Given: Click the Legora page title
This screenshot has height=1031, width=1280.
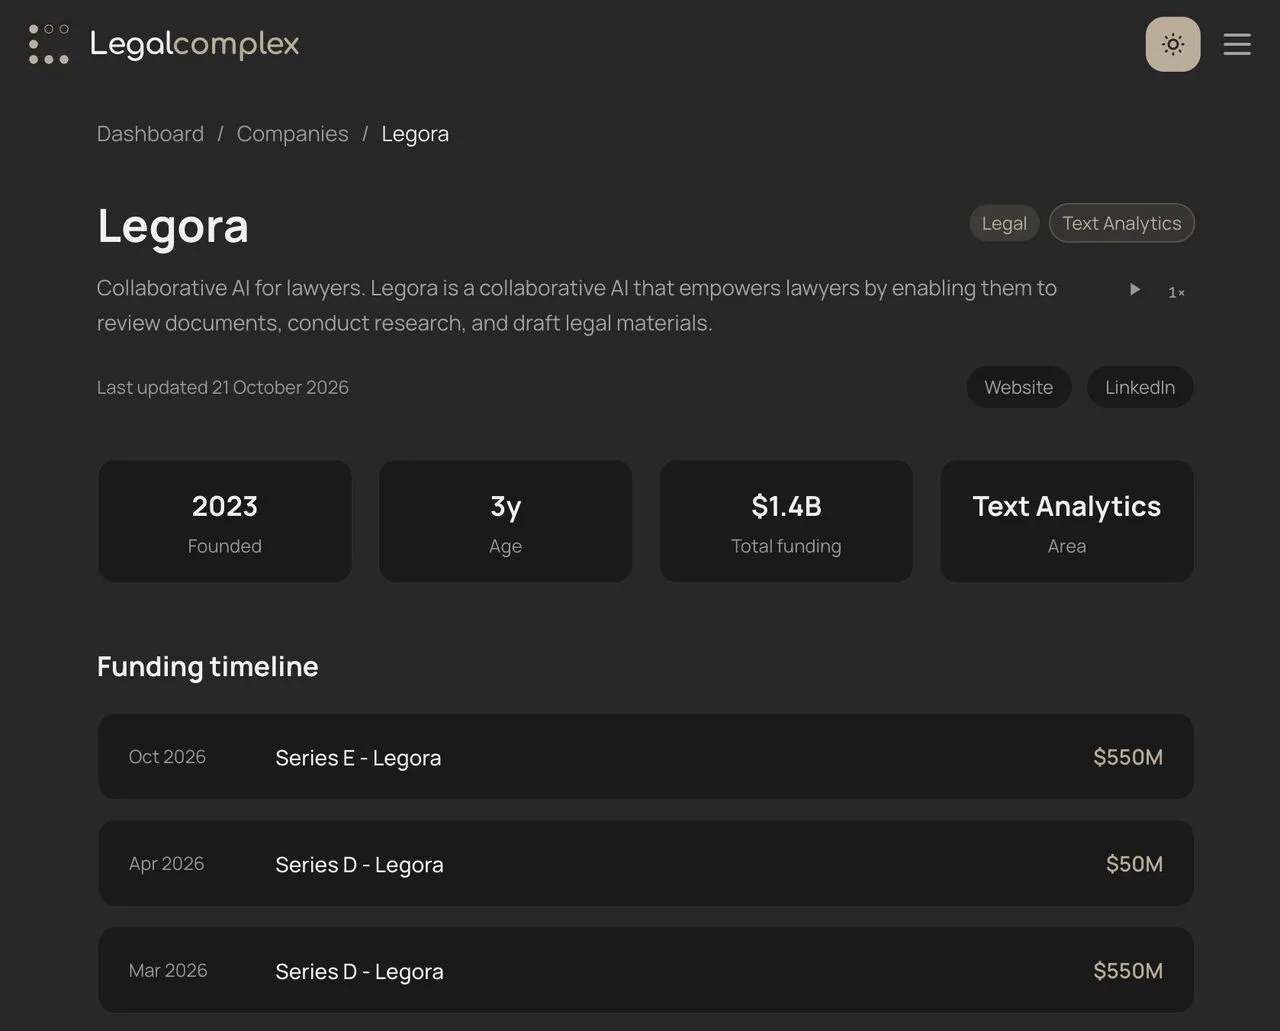Looking at the screenshot, I should pyautogui.click(x=173, y=226).
